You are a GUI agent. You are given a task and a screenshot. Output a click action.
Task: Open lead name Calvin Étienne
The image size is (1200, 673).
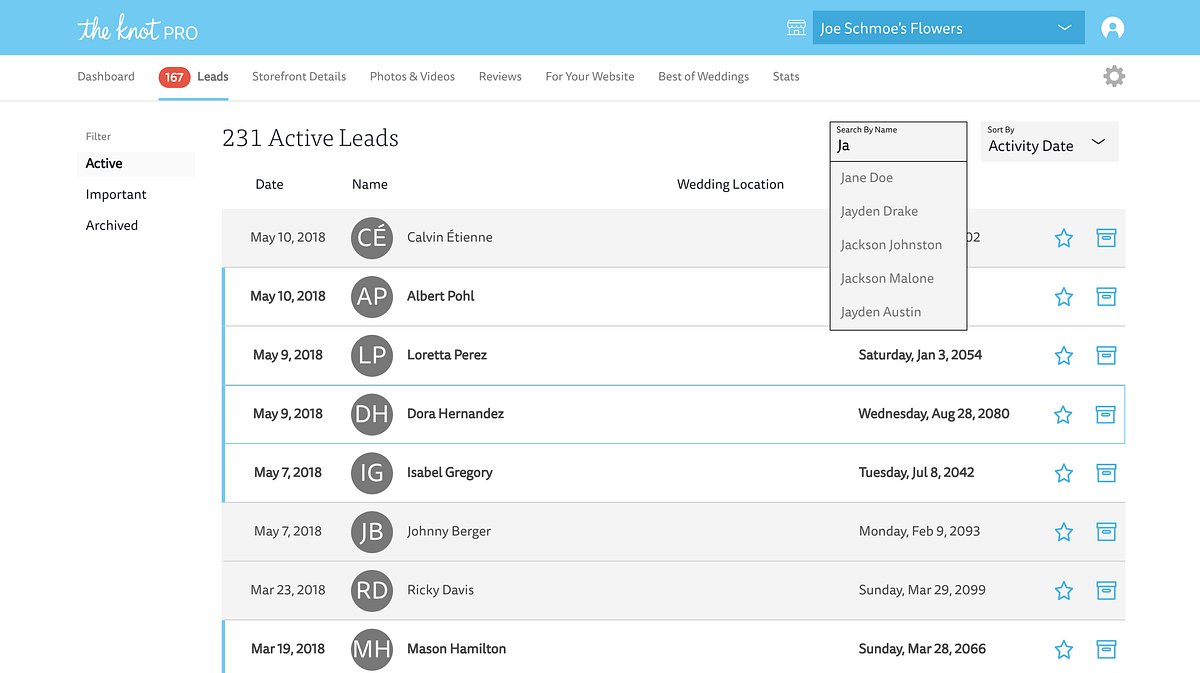[x=449, y=238]
